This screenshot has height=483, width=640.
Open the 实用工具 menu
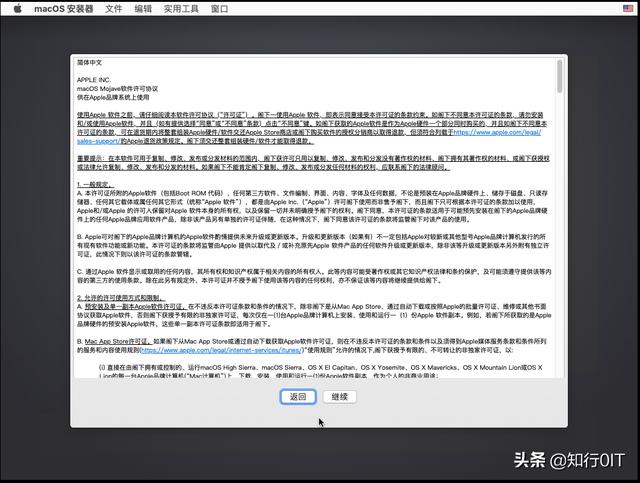tap(181, 9)
